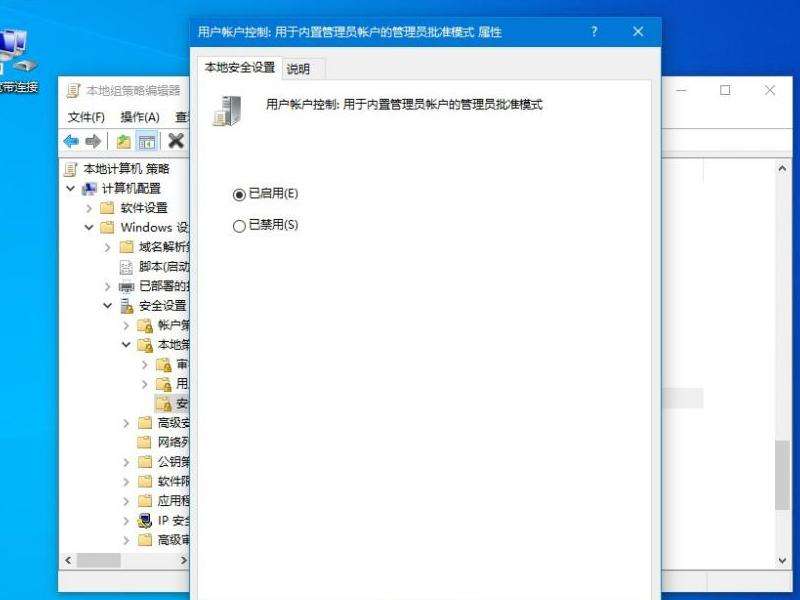The image size is (800, 600).
Task: Collapse the 安全设置 node
Action: point(107,306)
